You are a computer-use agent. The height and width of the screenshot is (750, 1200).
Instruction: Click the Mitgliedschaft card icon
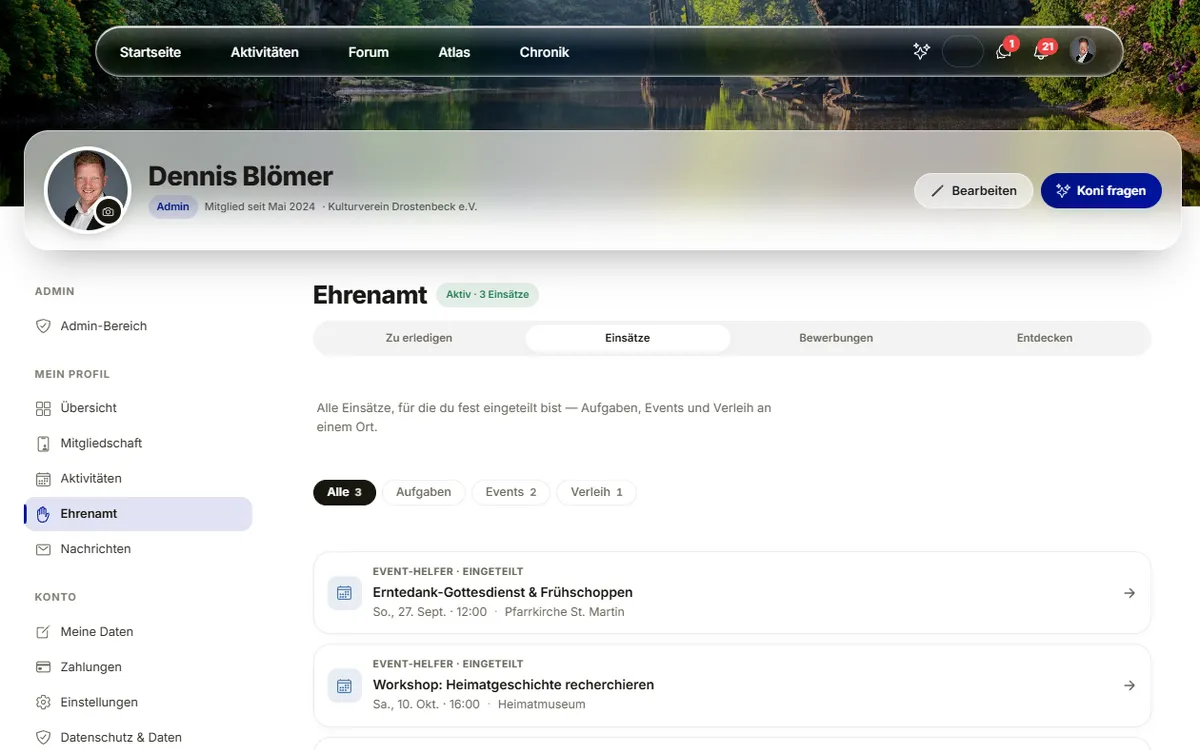coord(43,443)
